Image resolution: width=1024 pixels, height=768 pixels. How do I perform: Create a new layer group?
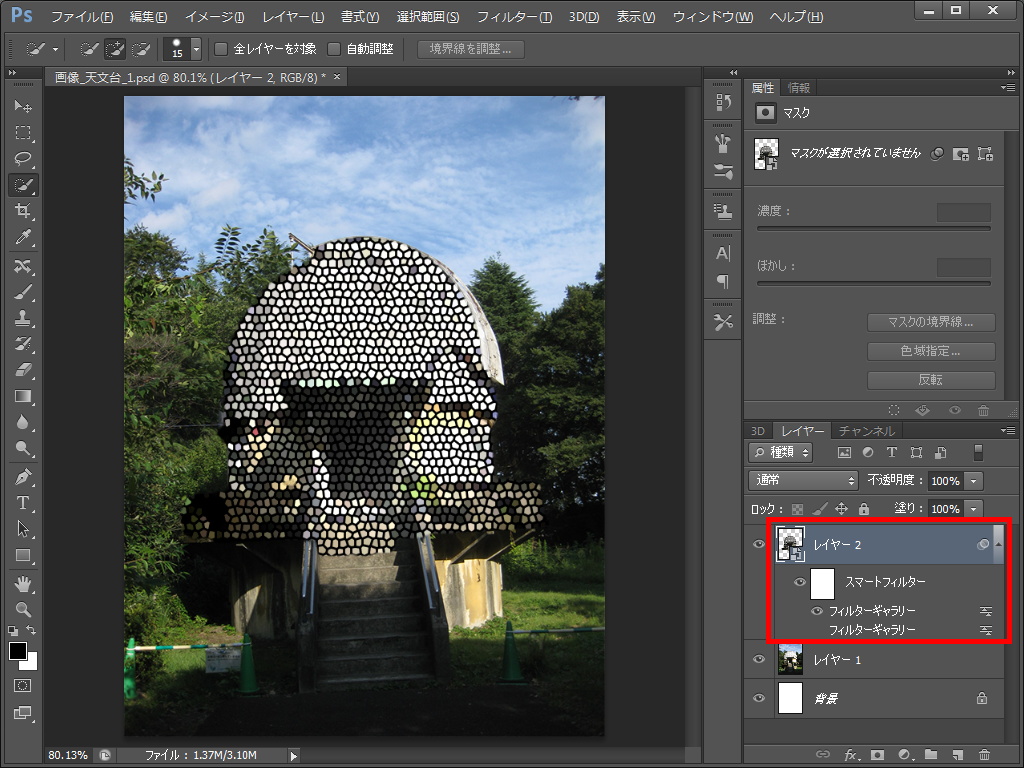click(x=931, y=754)
